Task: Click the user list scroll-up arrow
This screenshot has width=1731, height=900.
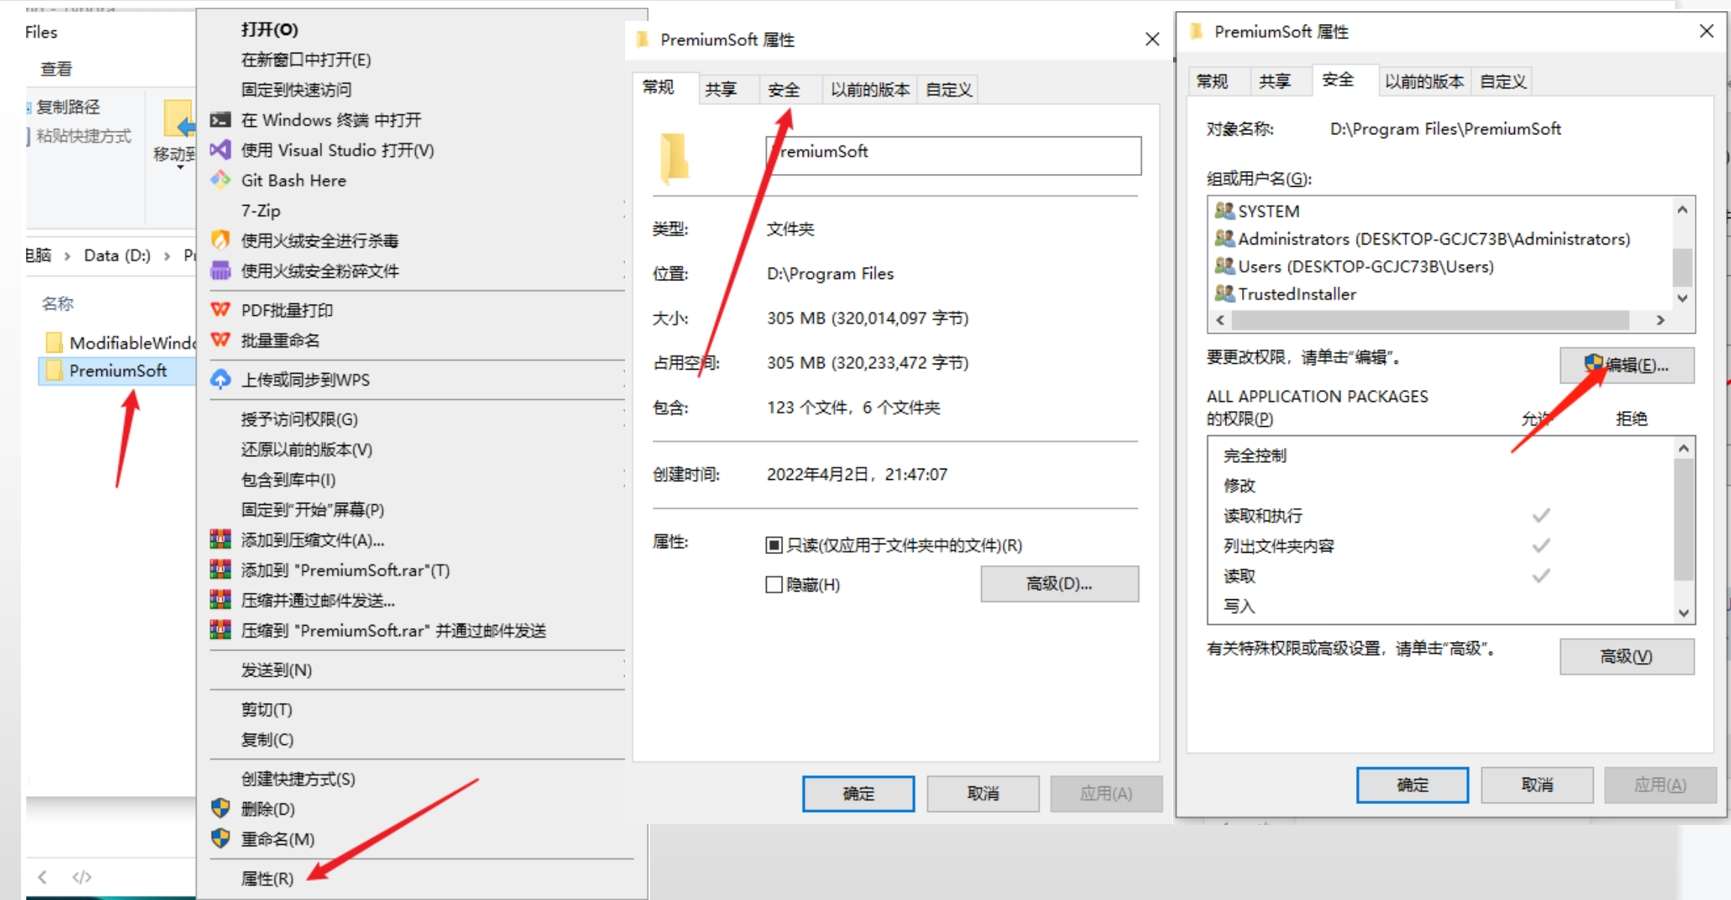Action: (1682, 209)
